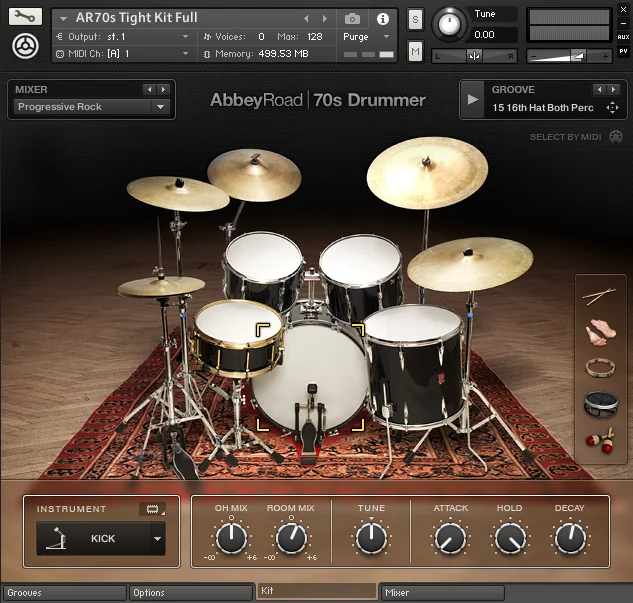Toggle Select by MIDI plug icon

click(616, 137)
